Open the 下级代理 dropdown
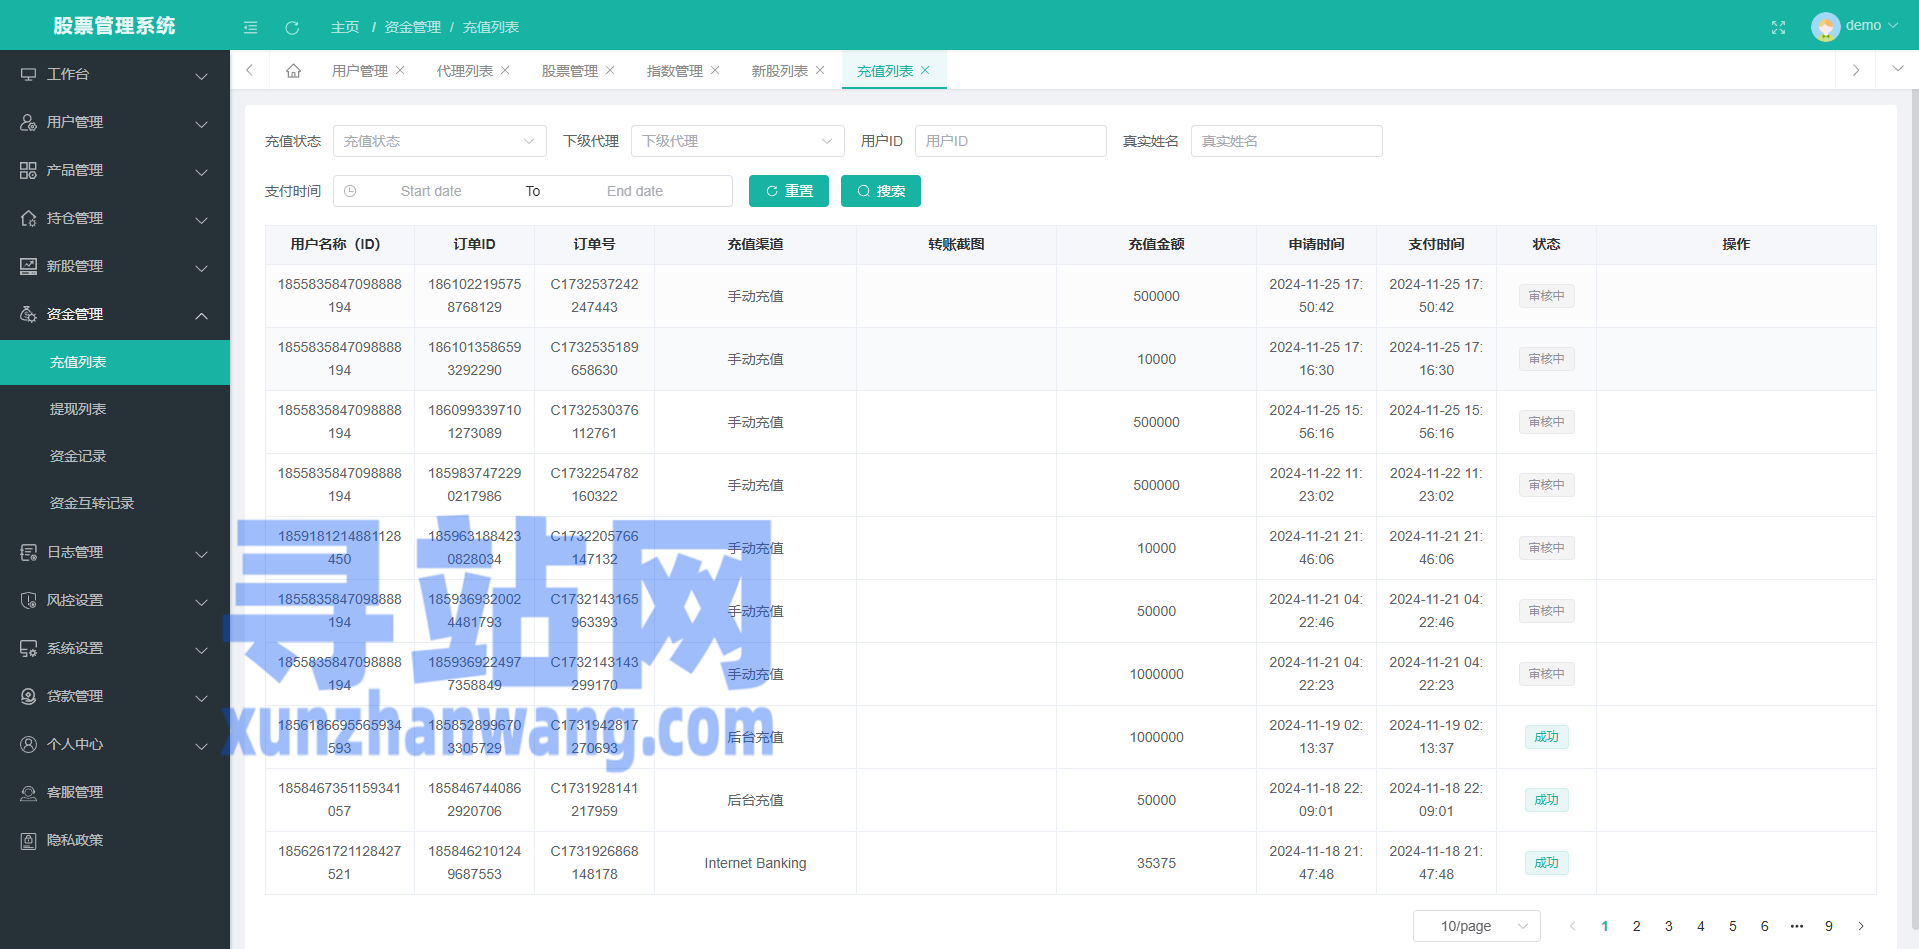 point(737,141)
